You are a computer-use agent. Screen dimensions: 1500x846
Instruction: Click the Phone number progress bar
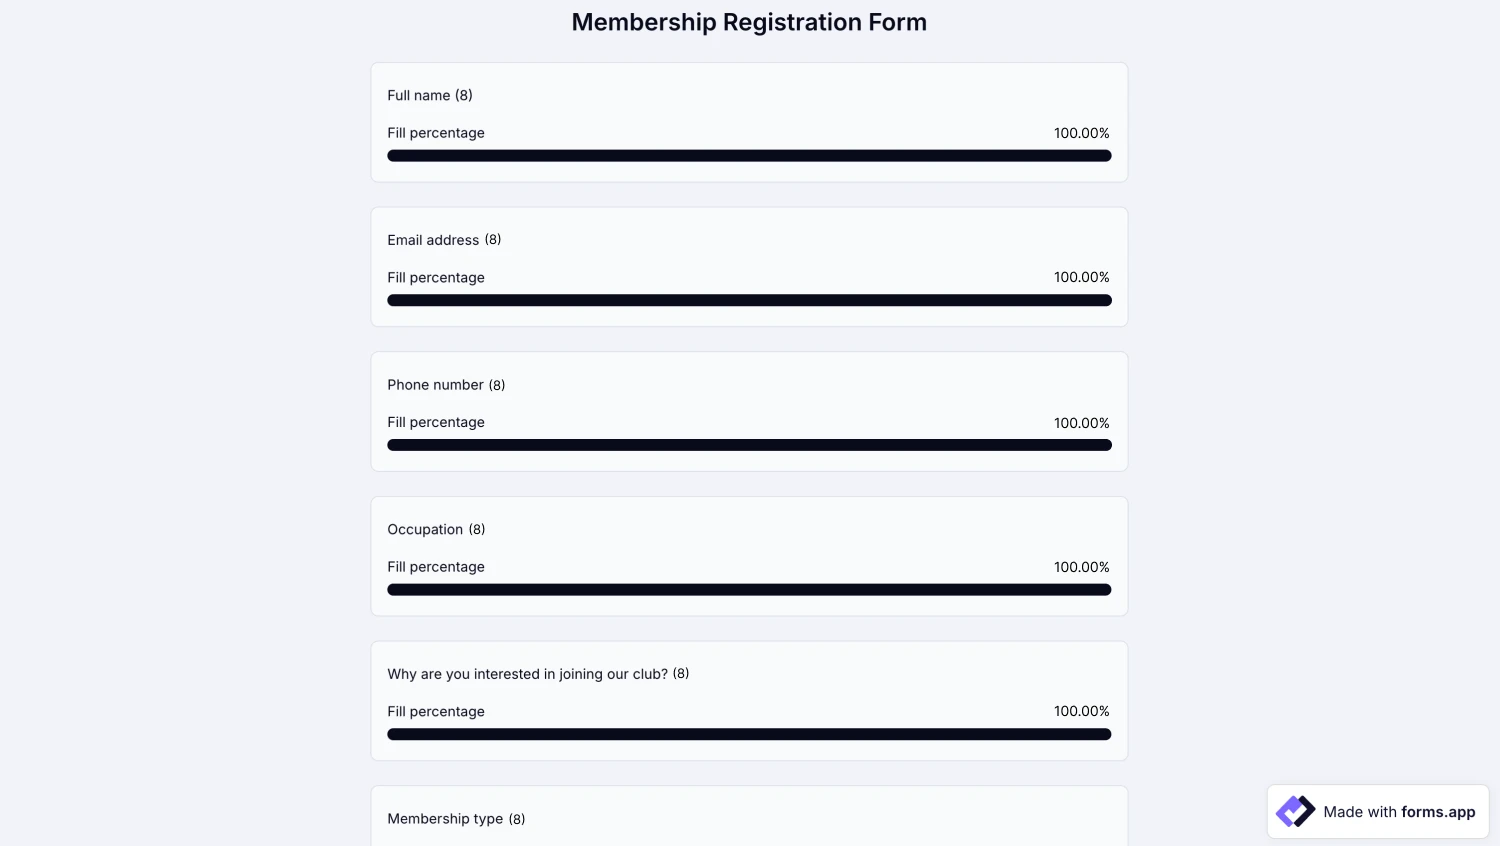[x=749, y=444]
